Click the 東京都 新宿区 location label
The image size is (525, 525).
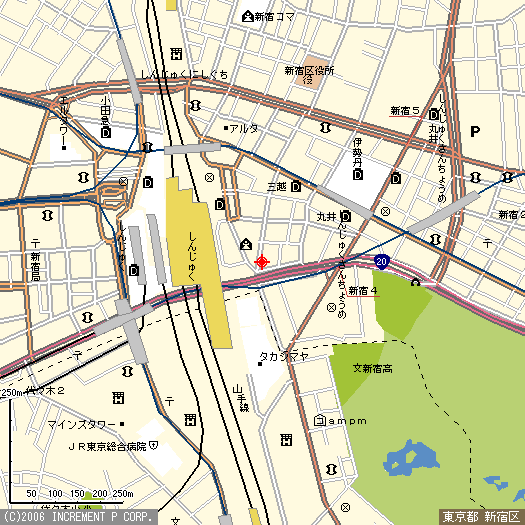481,517
